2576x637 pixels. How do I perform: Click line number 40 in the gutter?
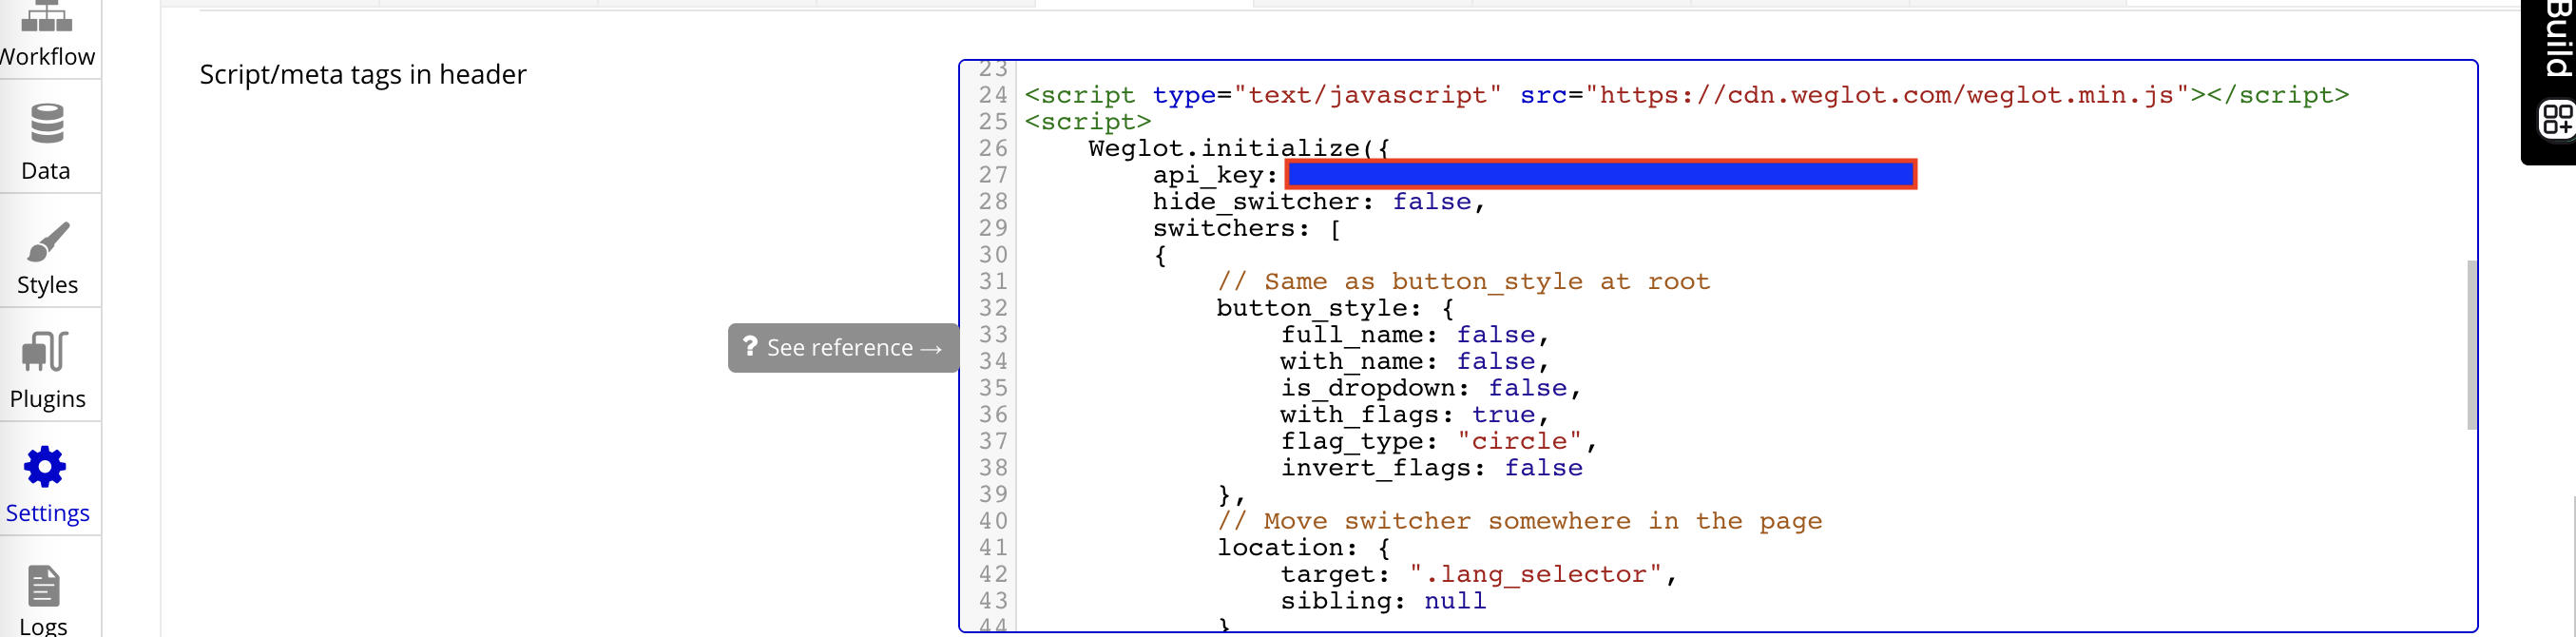tap(993, 521)
